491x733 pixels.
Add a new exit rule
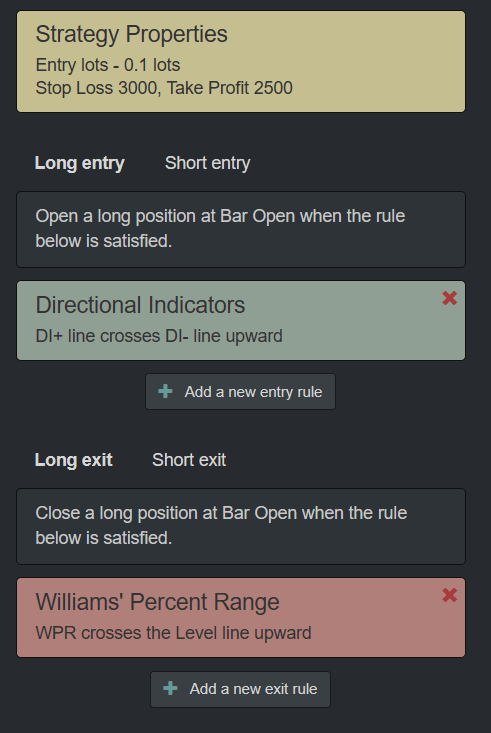[x=240, y=689]
